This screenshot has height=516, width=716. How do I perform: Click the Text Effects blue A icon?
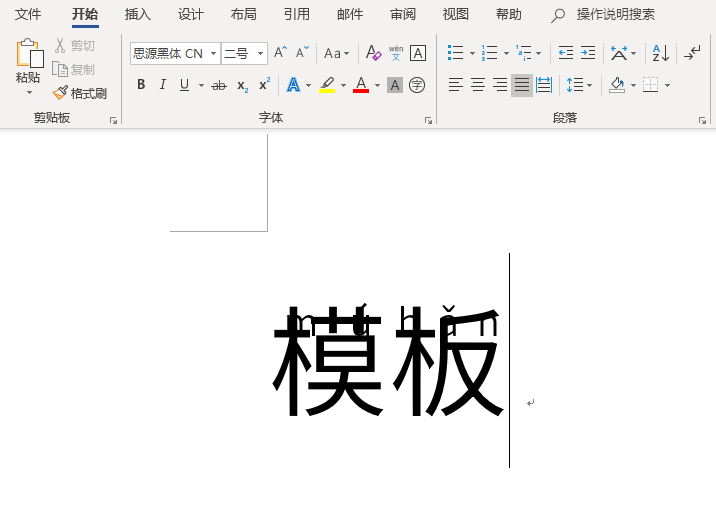click(x=293, y=85)
